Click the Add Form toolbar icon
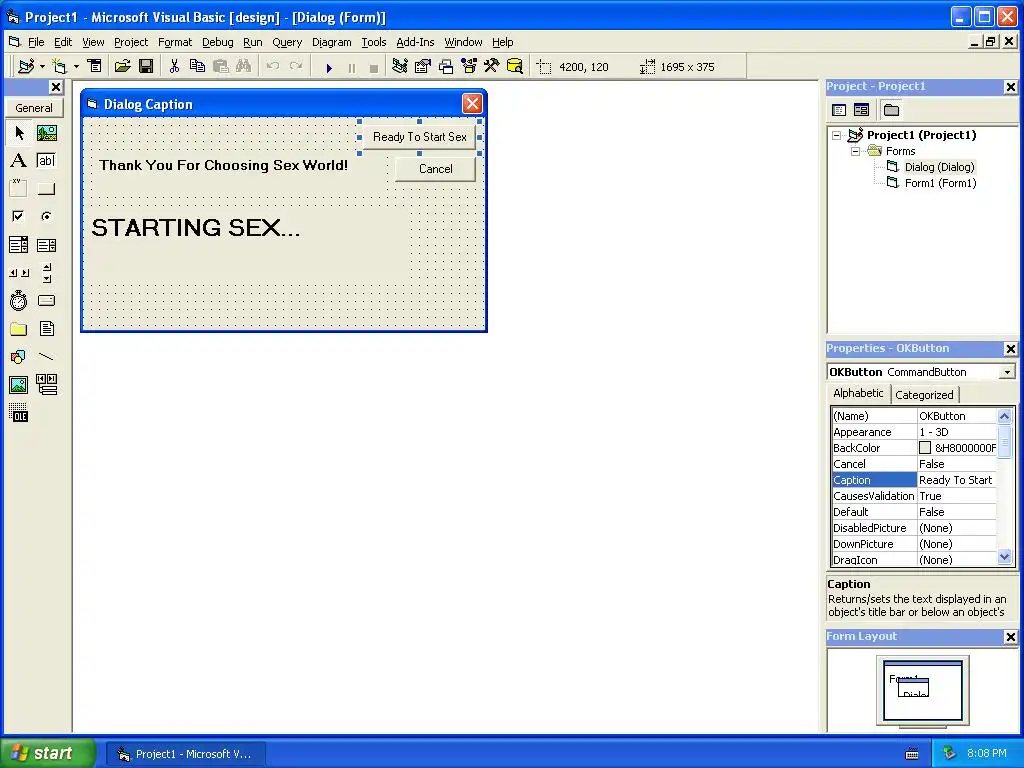The width and height of the screenshot is (1024, 768). click(x=59, y=67)
